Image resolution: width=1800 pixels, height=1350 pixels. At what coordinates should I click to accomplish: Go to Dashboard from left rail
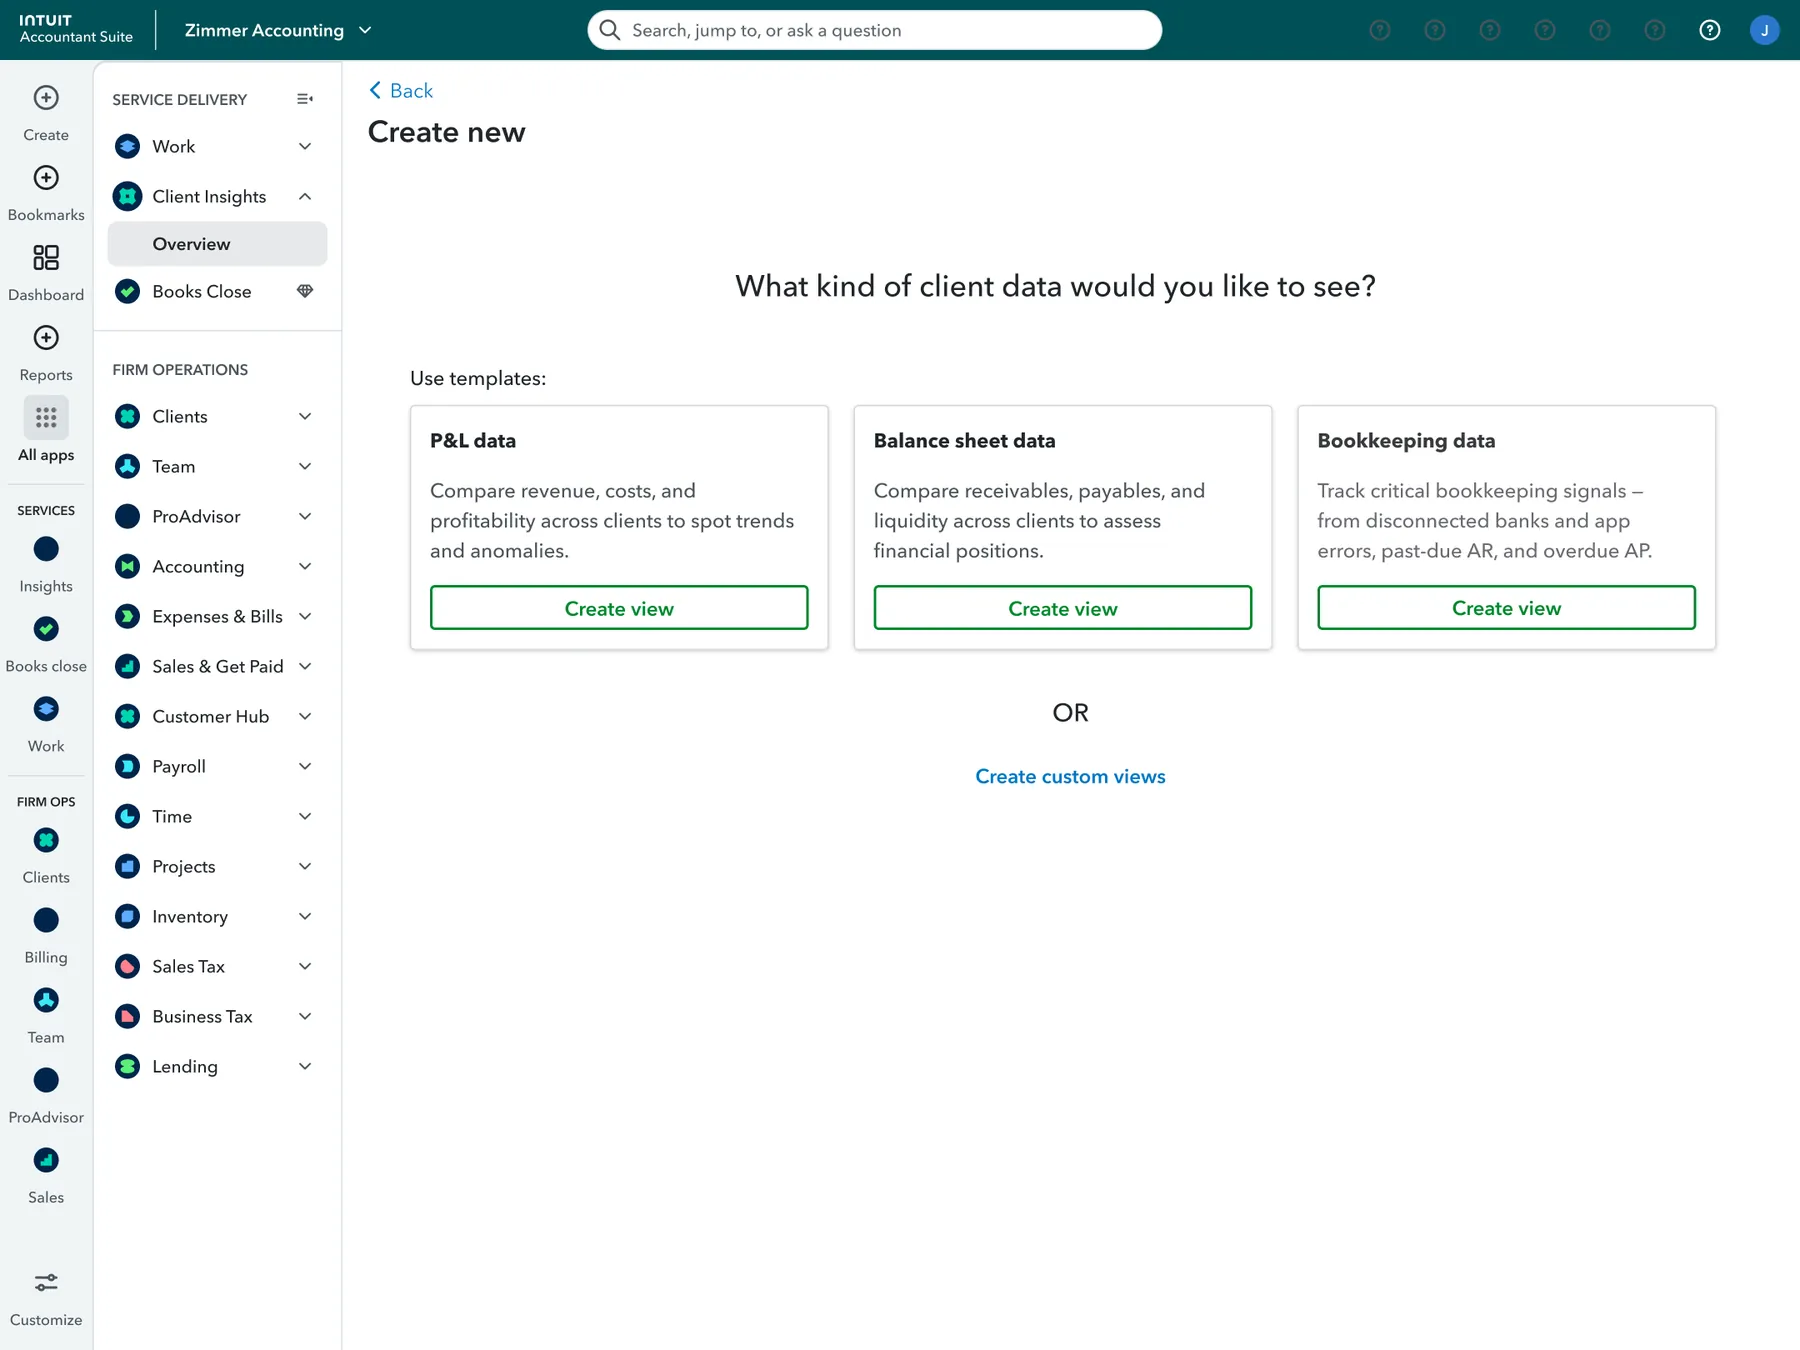click(46, 258)
